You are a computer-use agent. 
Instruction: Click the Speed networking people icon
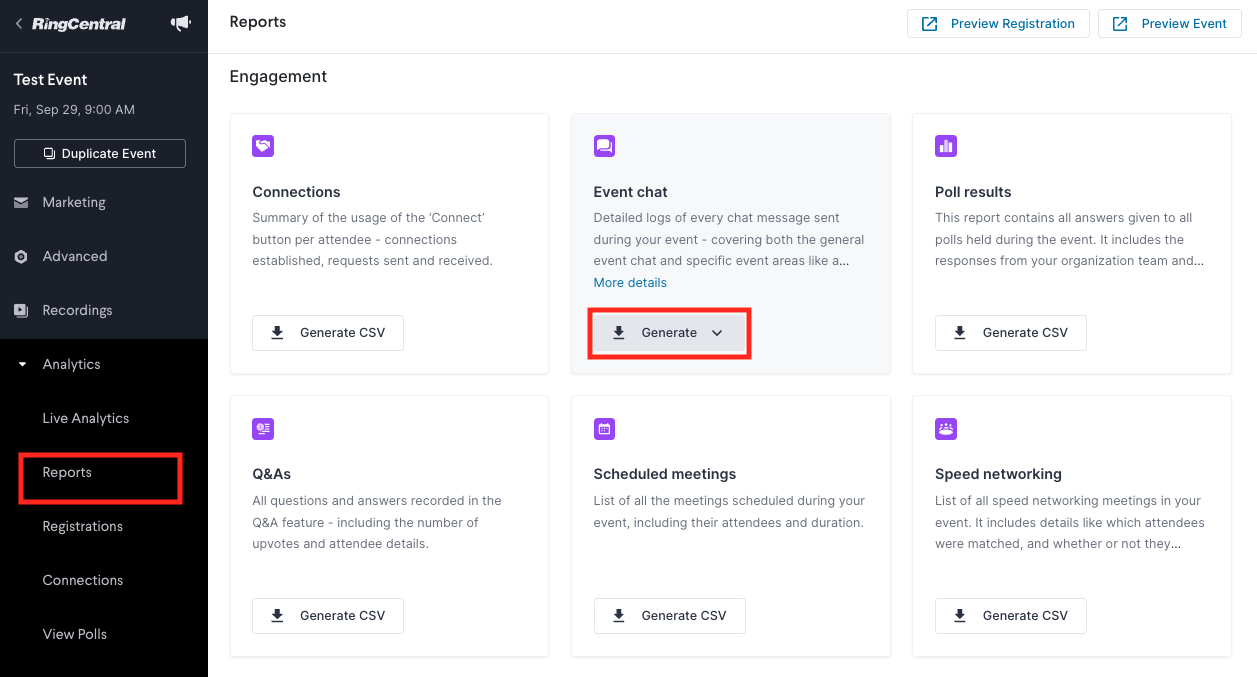pyautogui.click(x=946, y=429)
